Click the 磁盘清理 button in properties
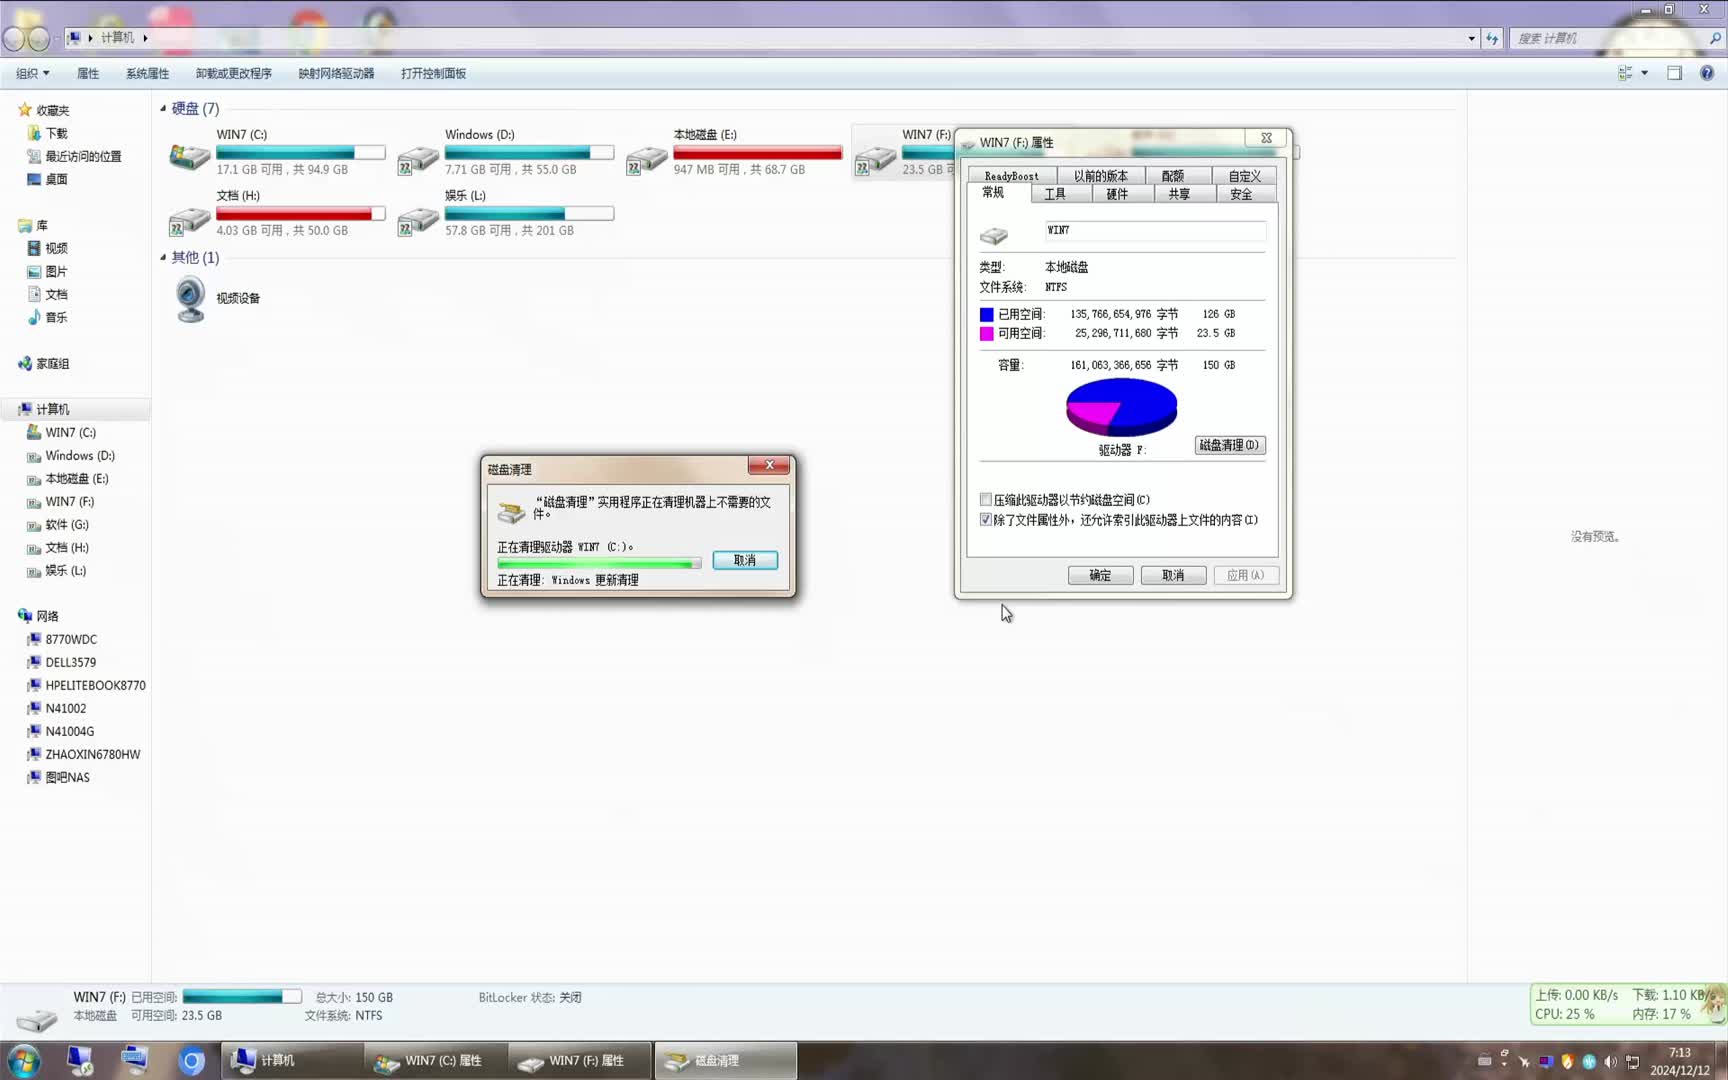Viewport: 1728px width, 1080px height. 1229,445
